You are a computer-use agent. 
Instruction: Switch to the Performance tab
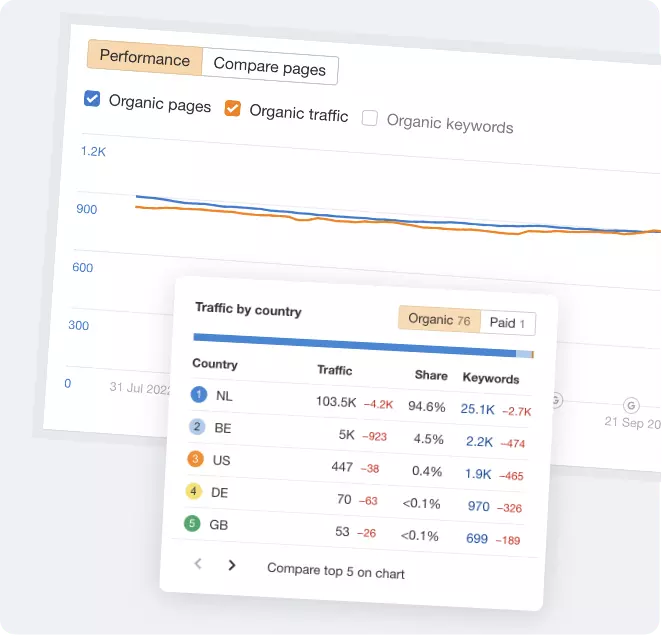click(145, 57)
